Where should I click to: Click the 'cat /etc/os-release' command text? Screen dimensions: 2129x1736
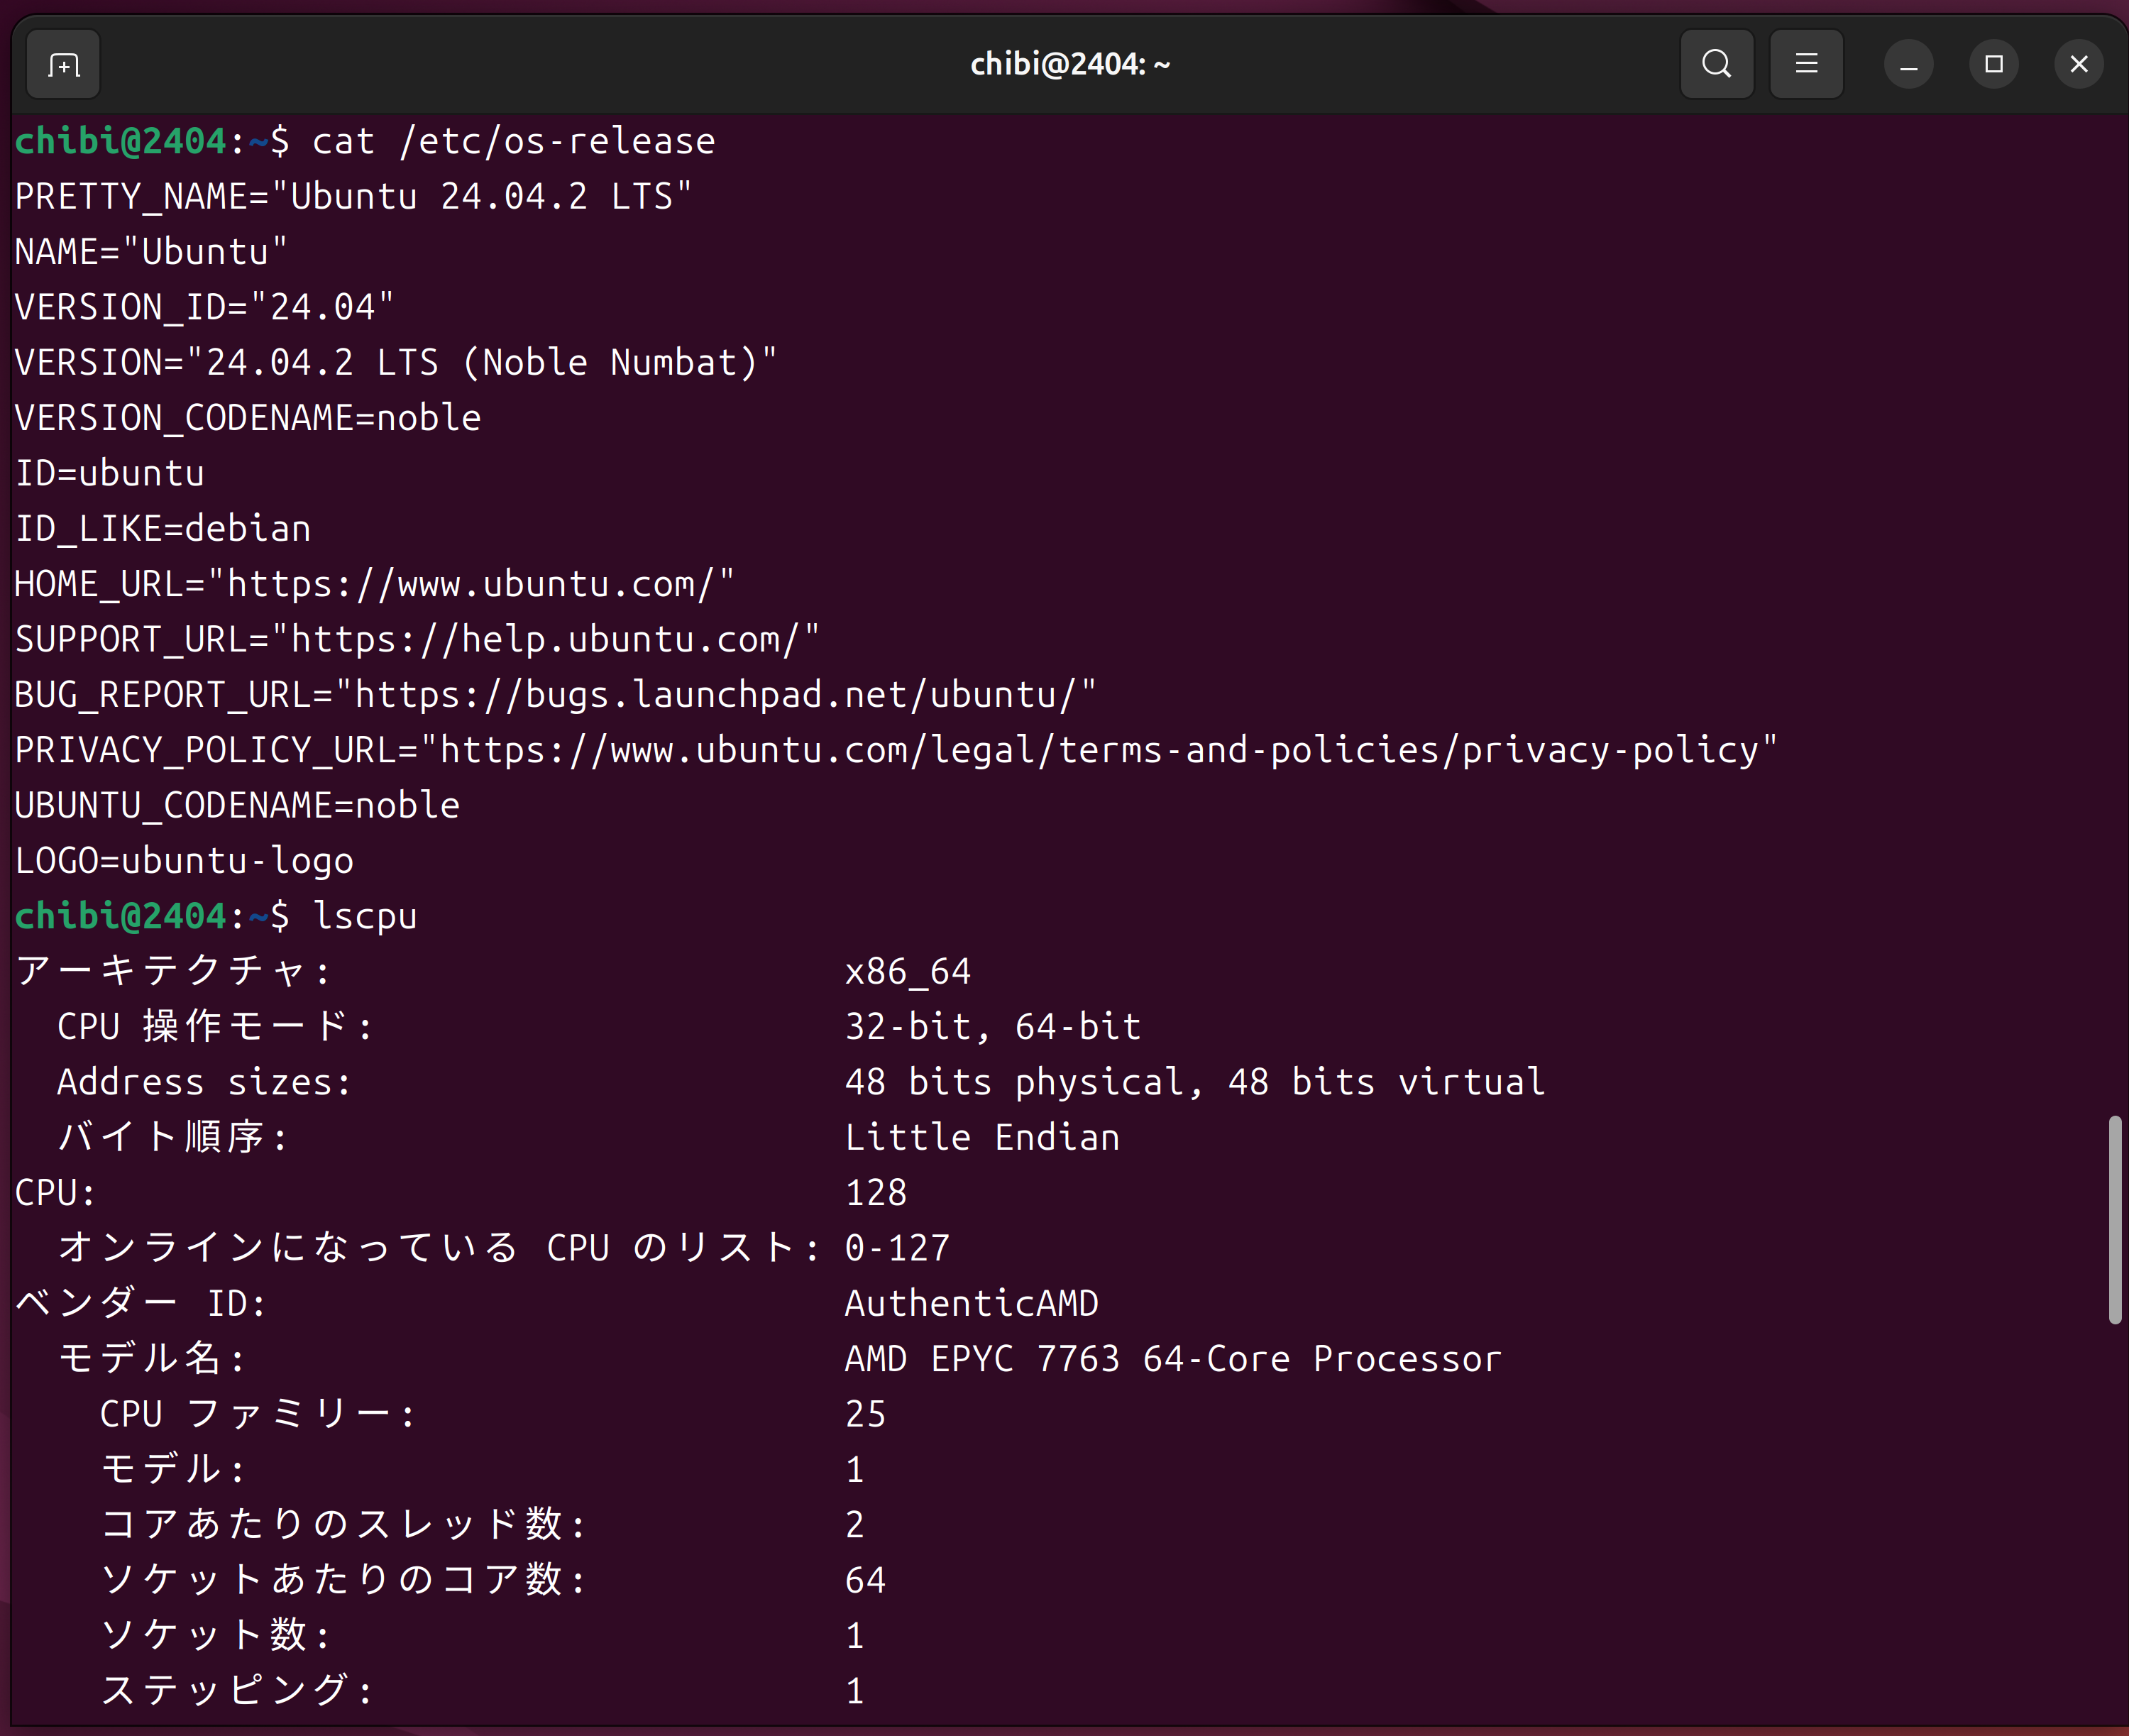(x=513, y=142)
